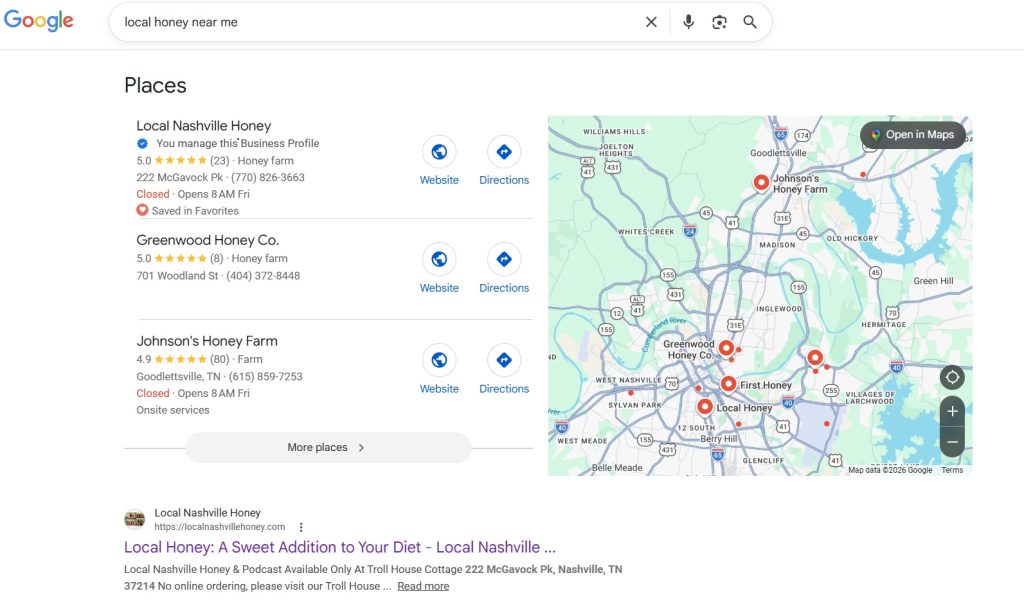Screen dimensions: 1024x609
Task: Open Google Lens image search
Action: point(719,22)
